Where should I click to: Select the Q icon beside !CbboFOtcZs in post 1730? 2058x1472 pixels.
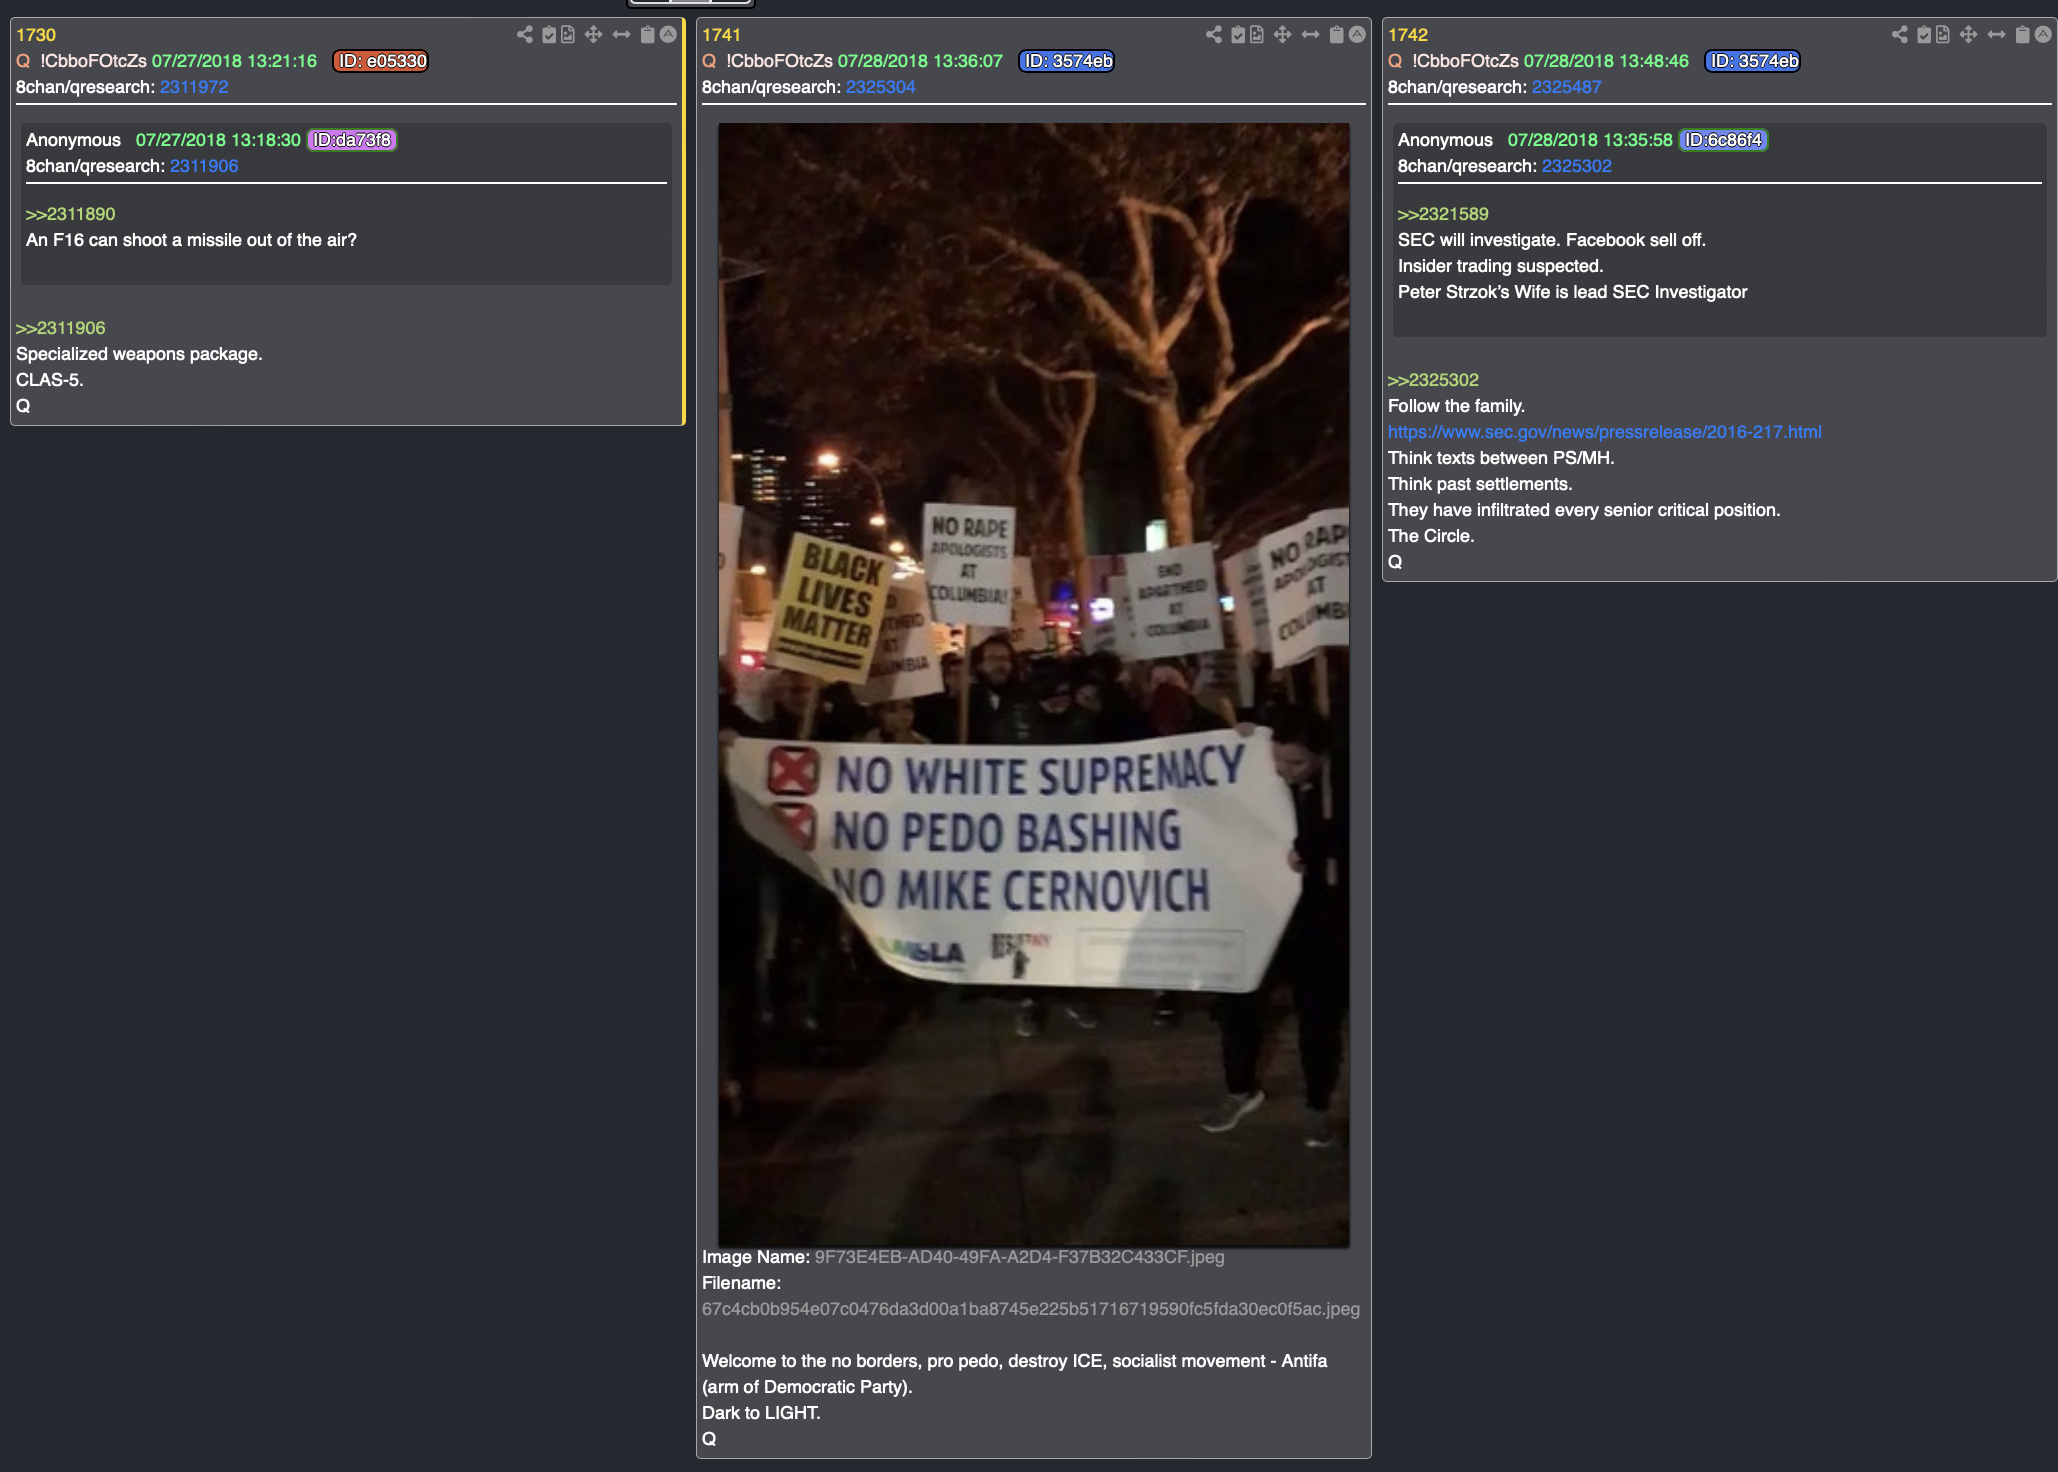[x=24, y=61]
